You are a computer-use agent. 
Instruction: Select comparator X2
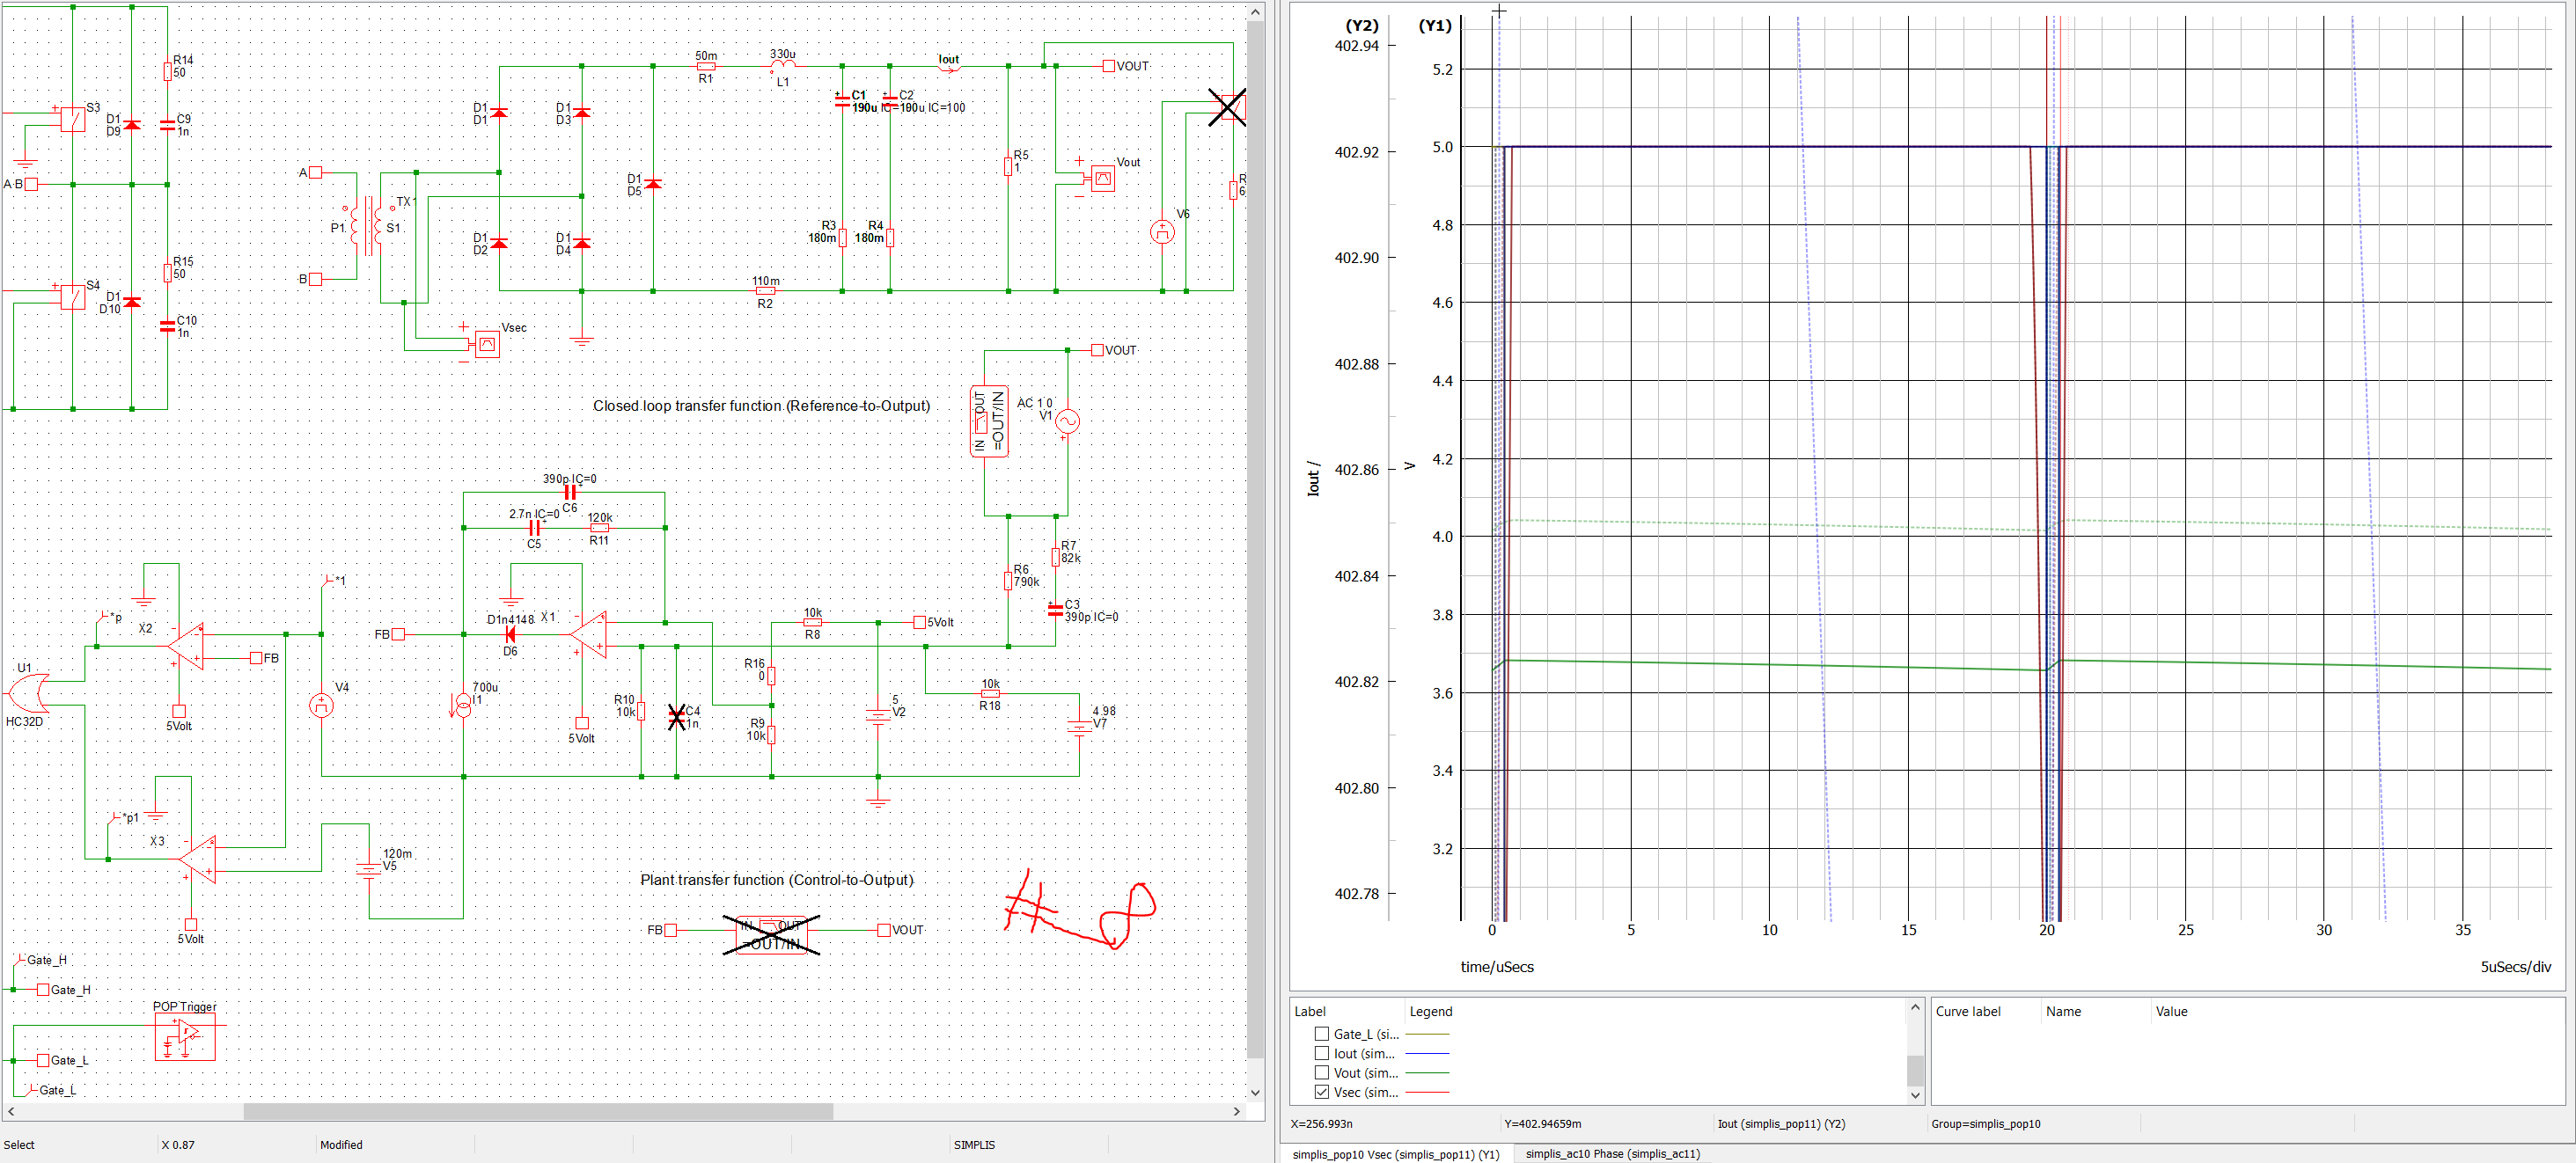tap(186, 646)
